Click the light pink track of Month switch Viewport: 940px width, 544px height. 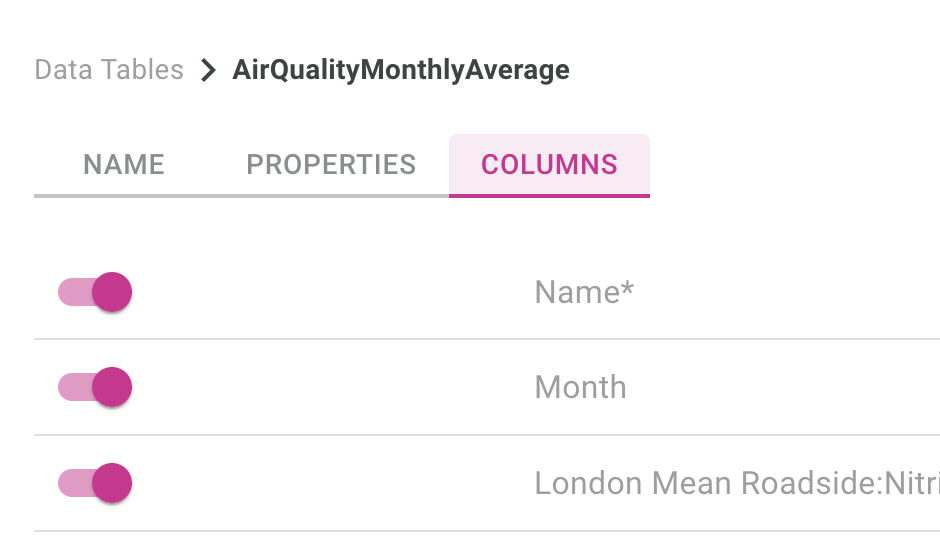click(x=72, y=387)
